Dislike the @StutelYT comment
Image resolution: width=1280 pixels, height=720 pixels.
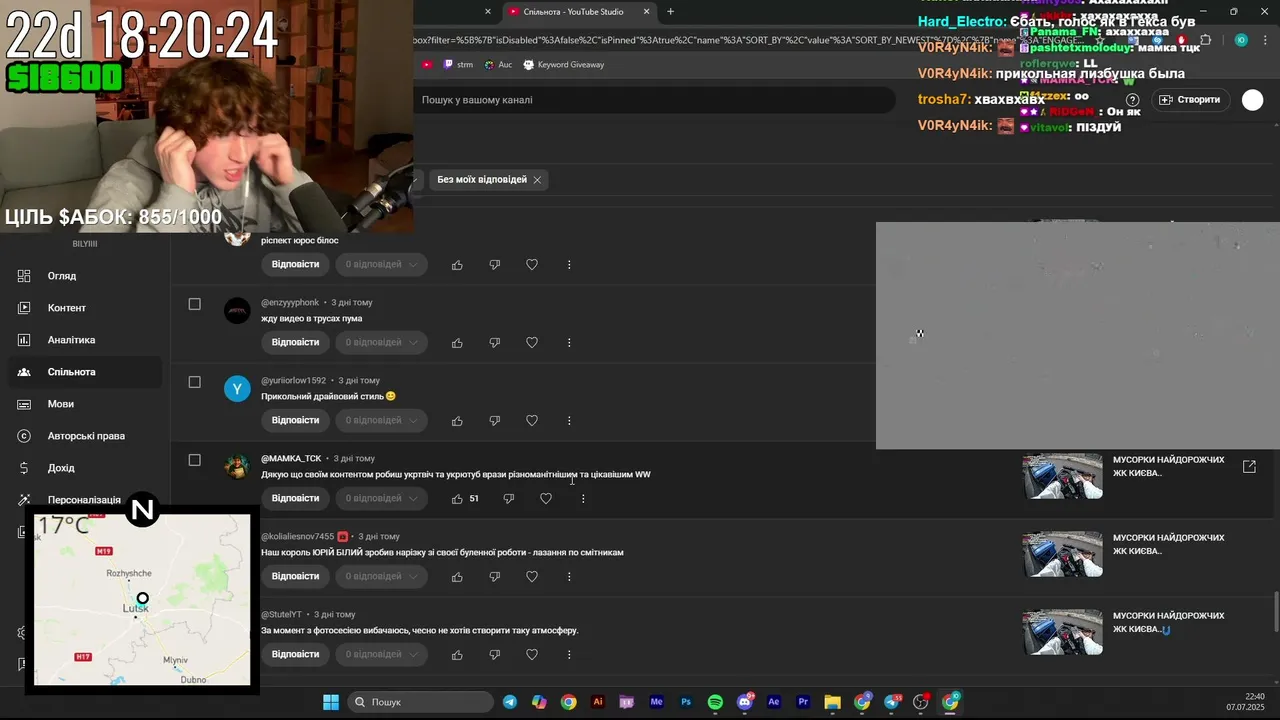(x=494, y=655)
